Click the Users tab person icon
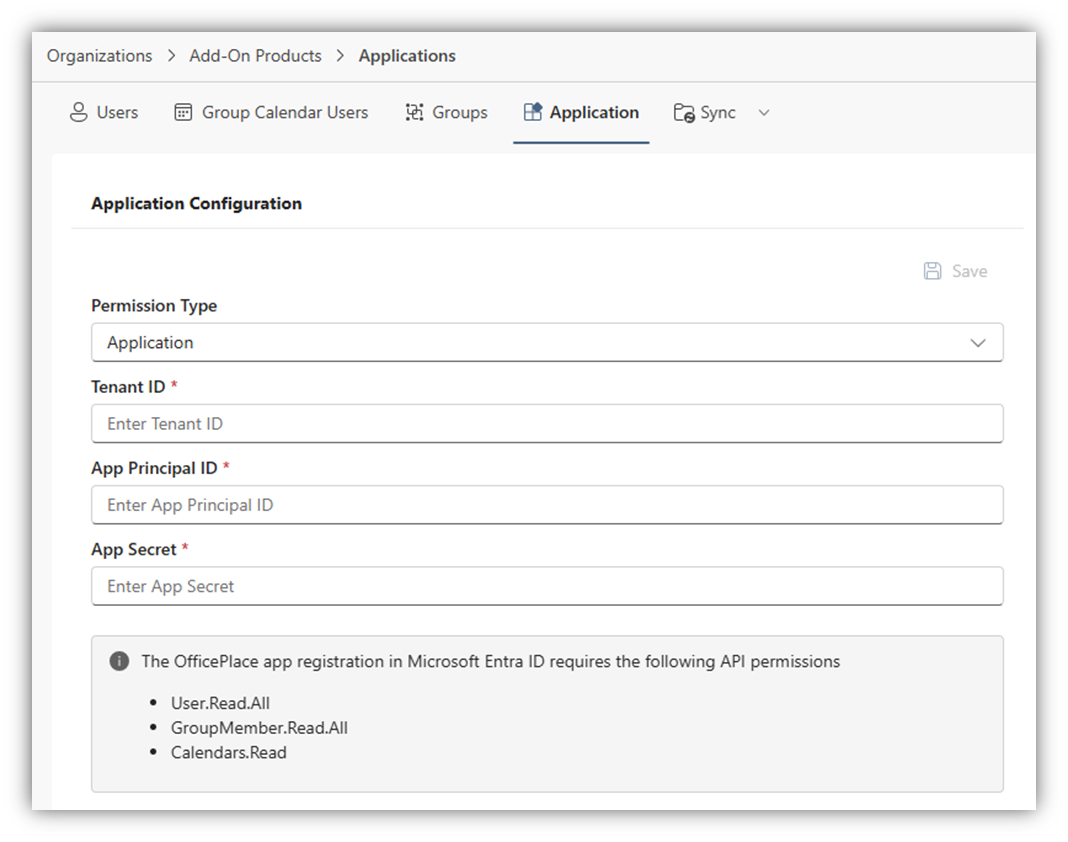Image resolution: width=1068 pixels, height=842 pixels. tap(78, 113)
